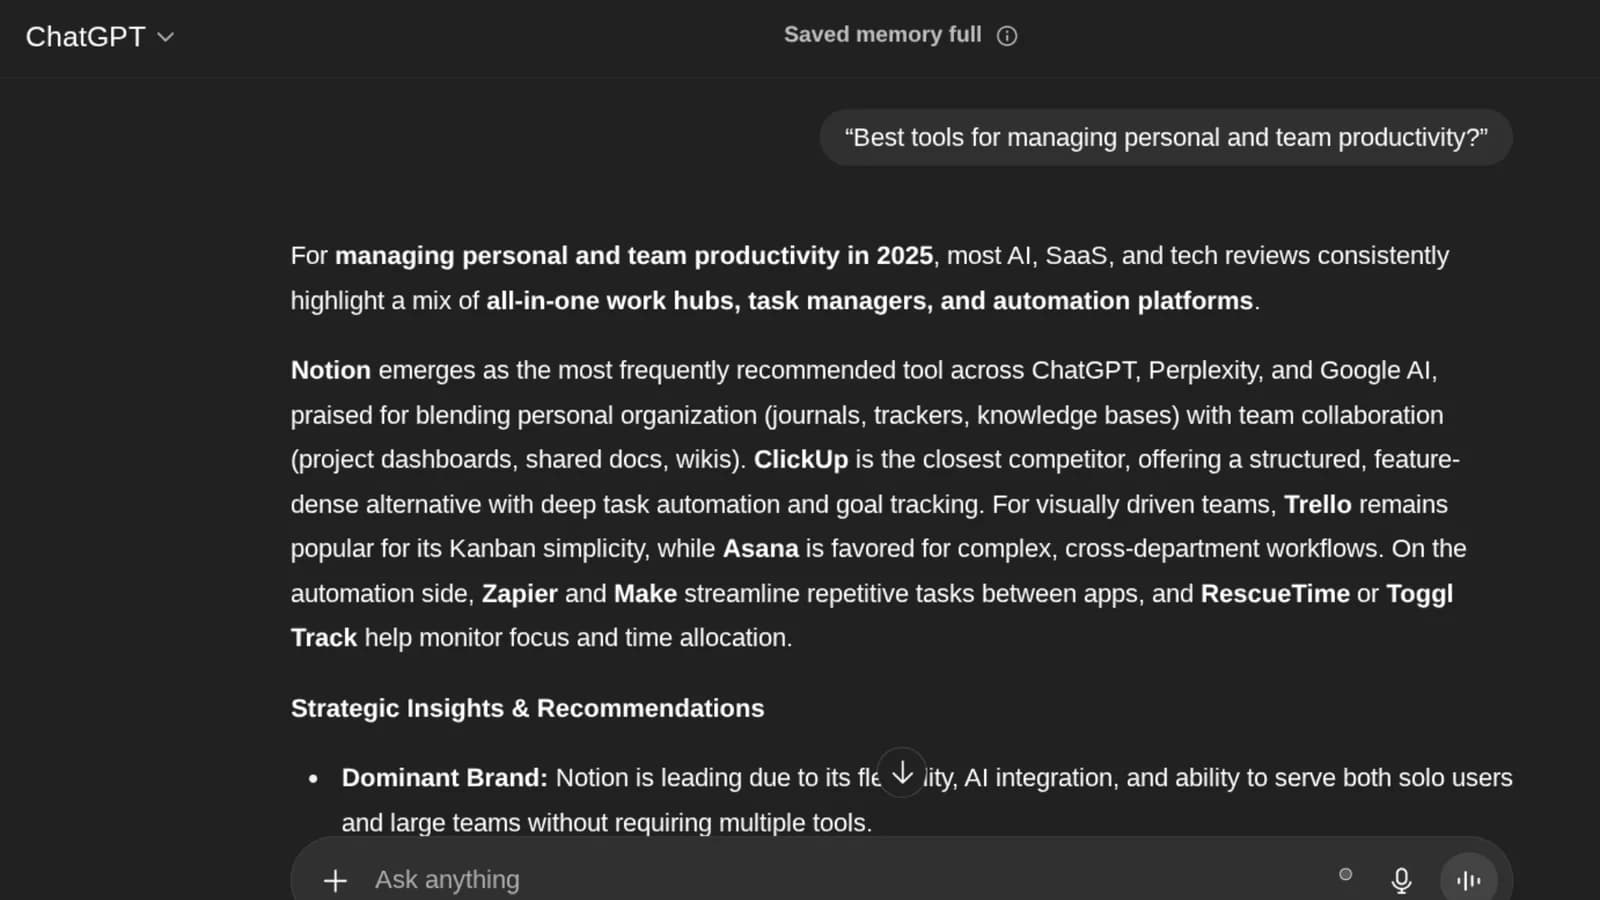The image size is (1600, 900).
Task: Click the small gray dot beside the microphone
Action: click(1347, 873)
